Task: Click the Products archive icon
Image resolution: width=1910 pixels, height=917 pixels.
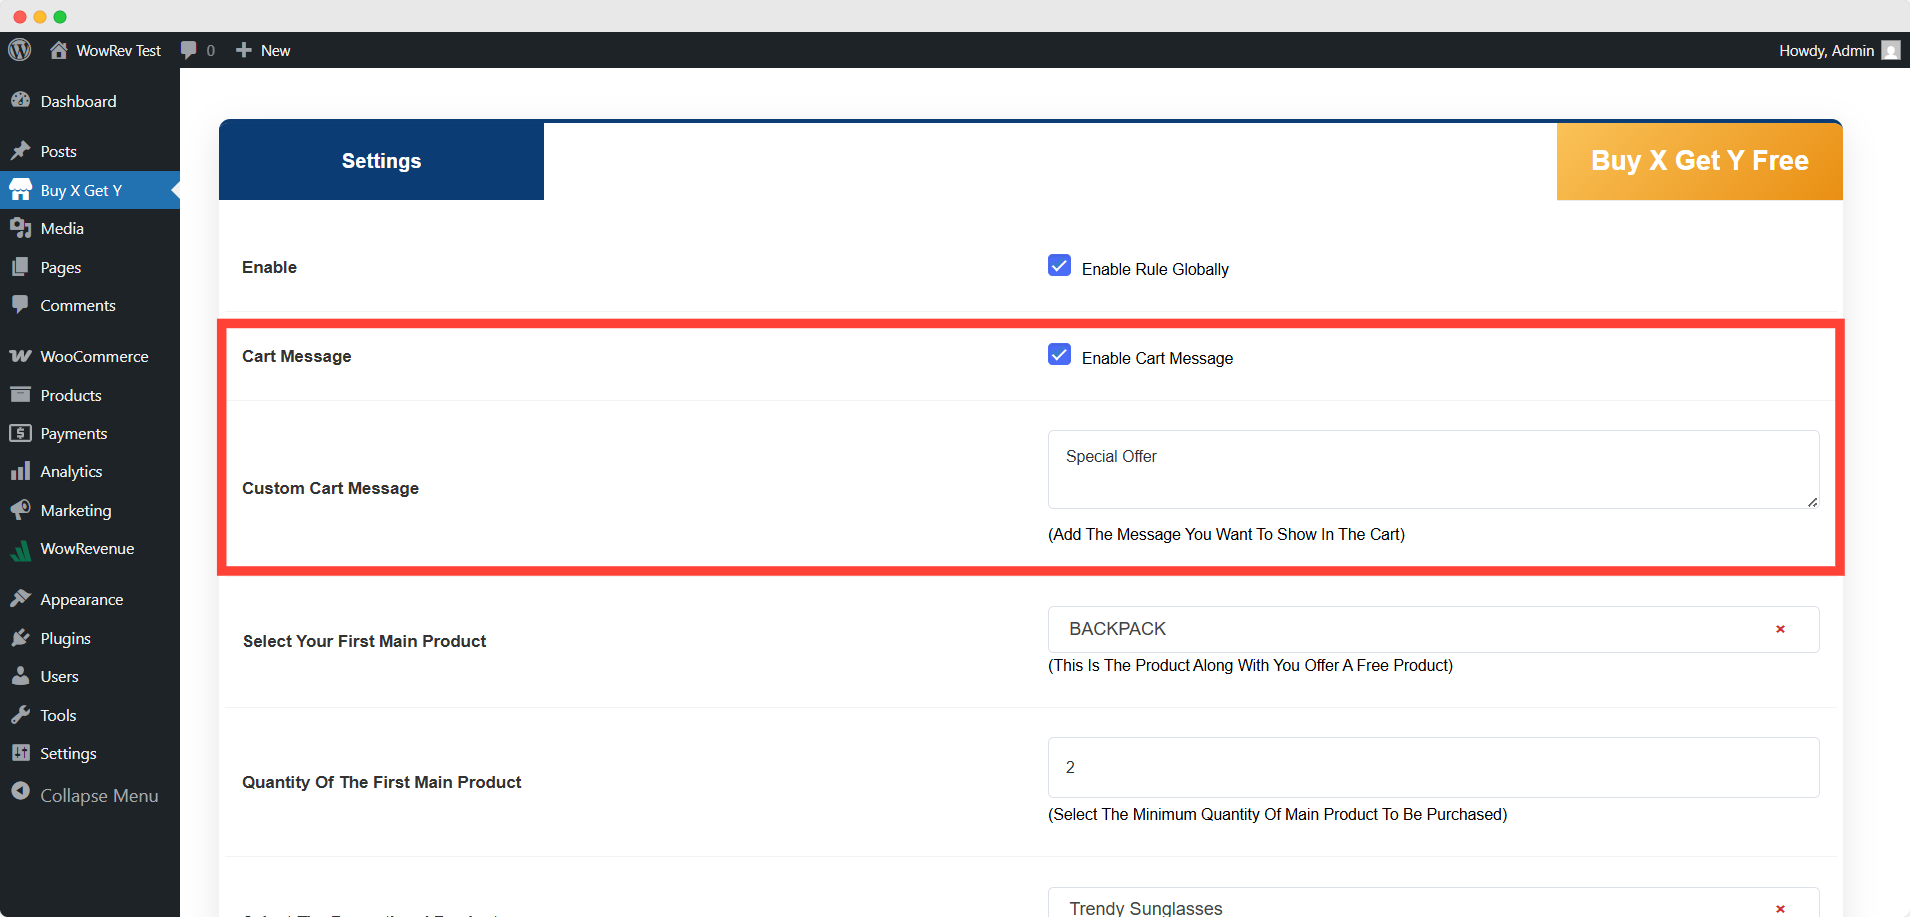Action: pos(20,395)
